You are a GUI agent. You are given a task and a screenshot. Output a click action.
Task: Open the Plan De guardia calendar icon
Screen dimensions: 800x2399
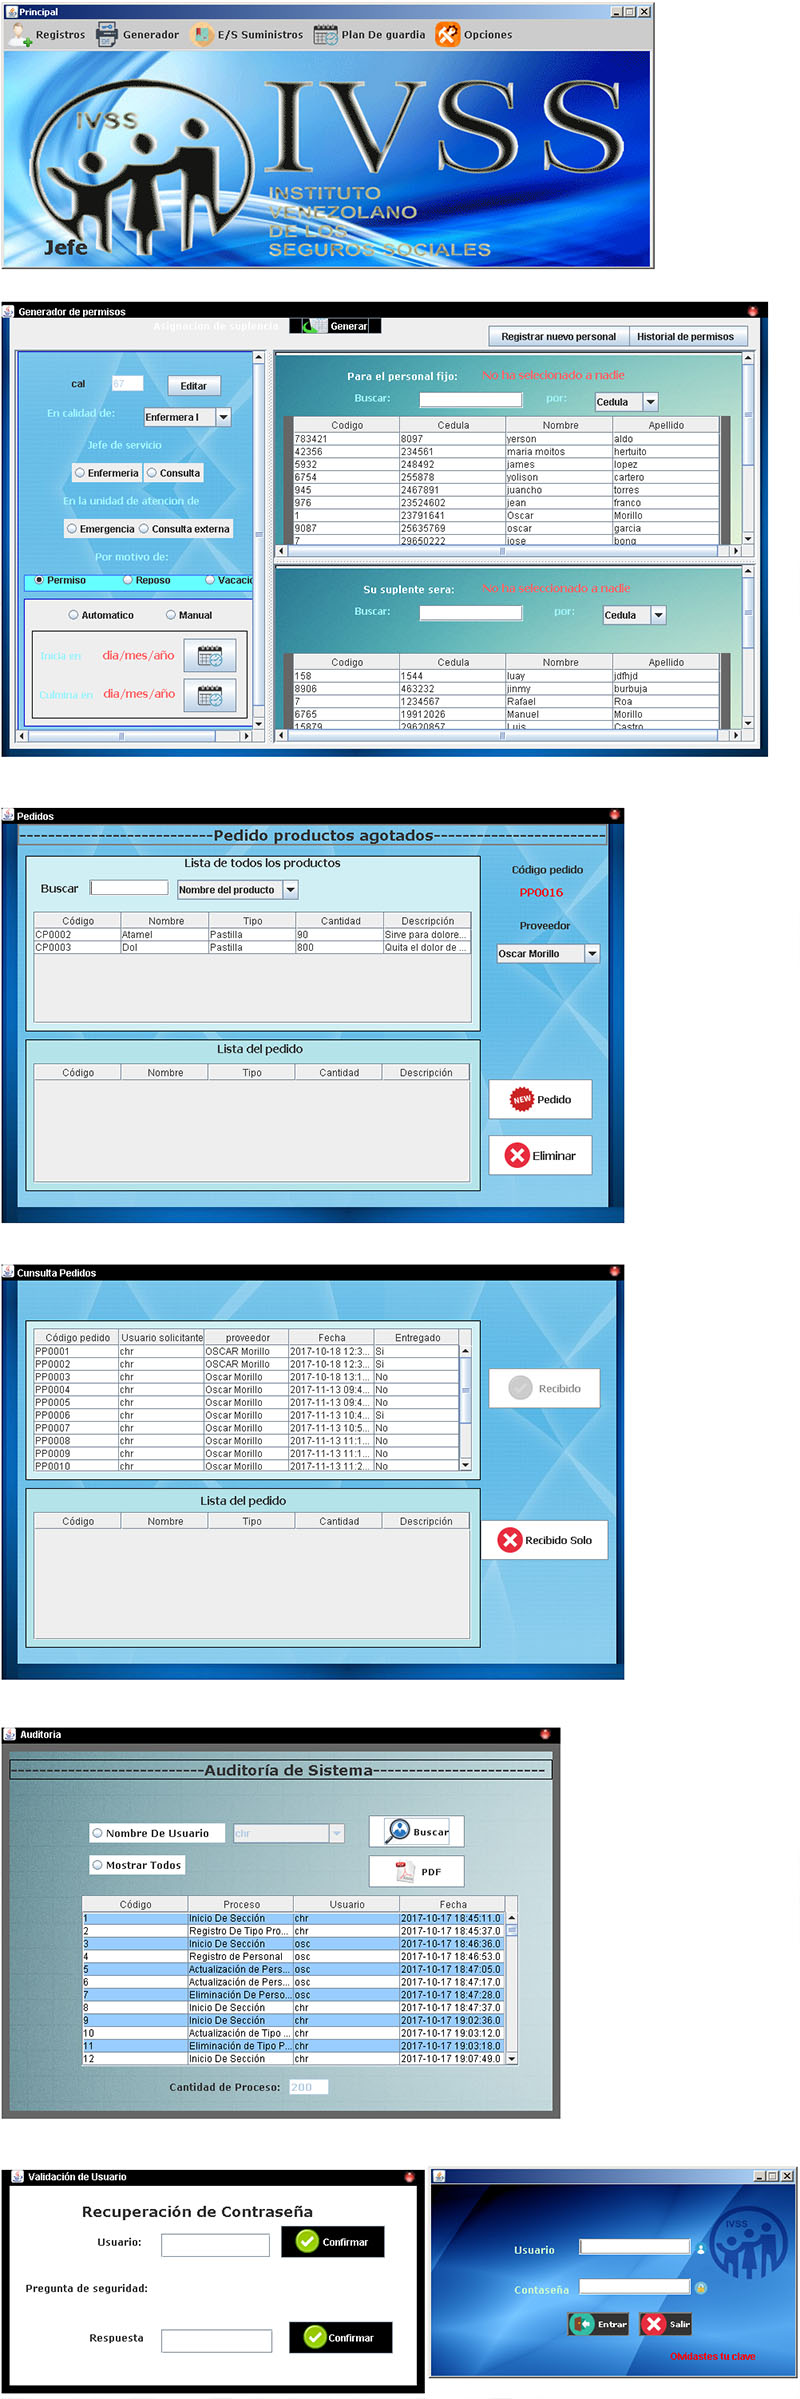(x=325, y=35)
